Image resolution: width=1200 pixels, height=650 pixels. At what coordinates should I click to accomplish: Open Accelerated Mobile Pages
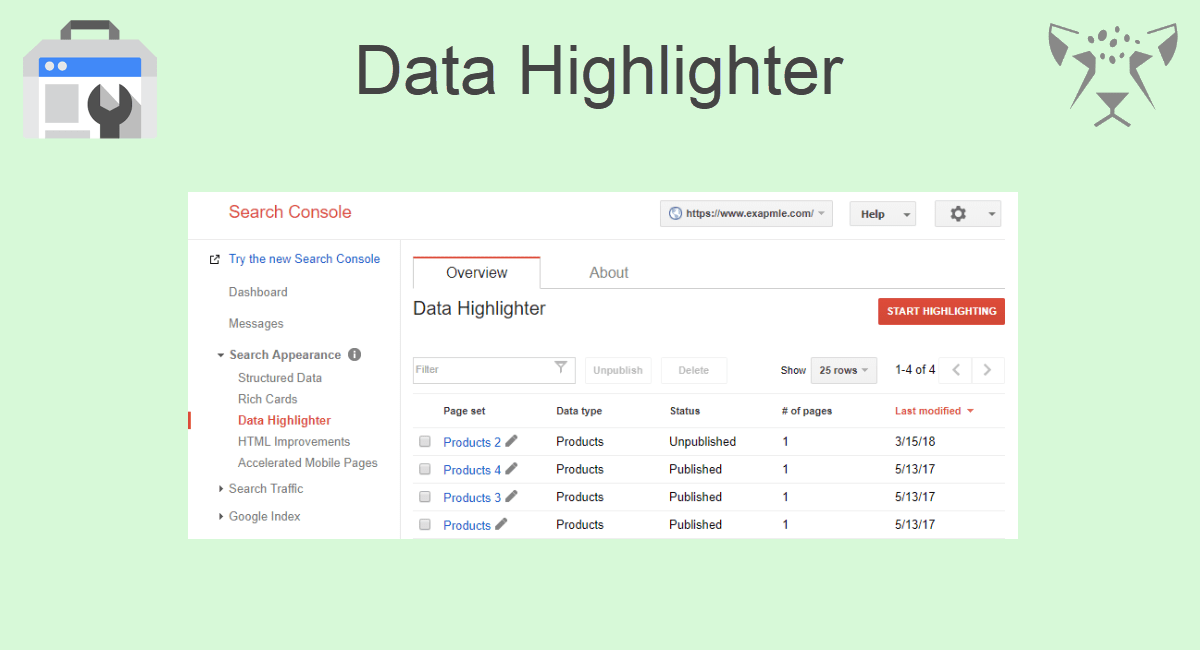tap(308, 463)
